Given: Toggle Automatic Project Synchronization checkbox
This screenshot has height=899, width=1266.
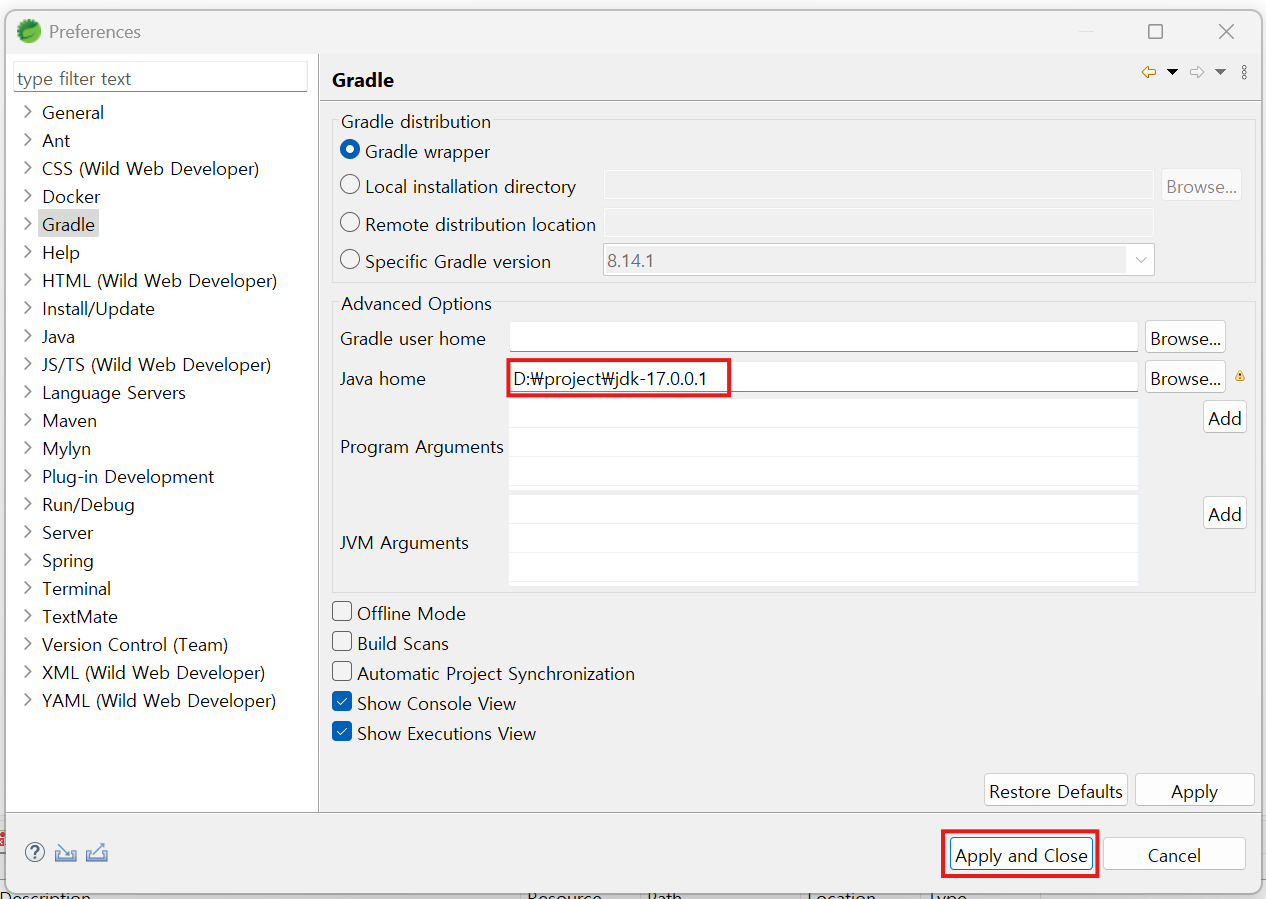Looking at the screenshot, I should pyautogui.click(x=342, y=672).
